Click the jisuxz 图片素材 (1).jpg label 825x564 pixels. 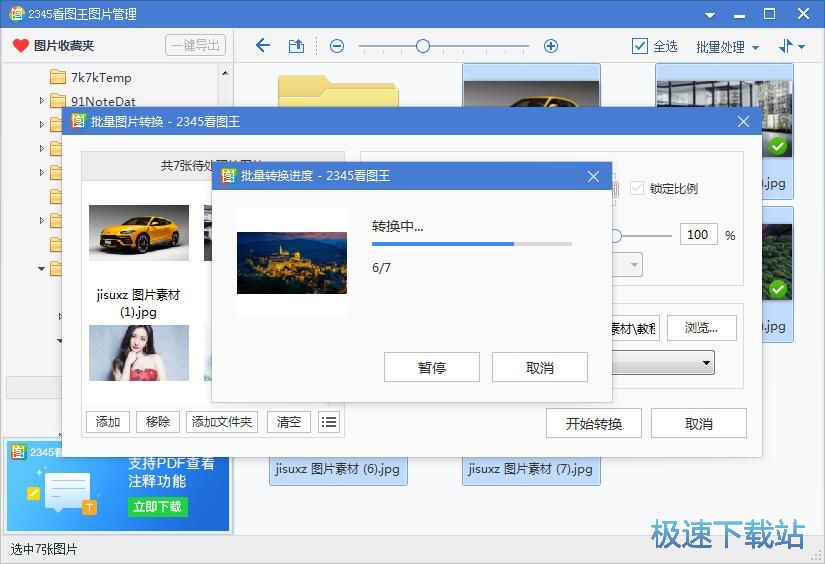click(138, 303)
